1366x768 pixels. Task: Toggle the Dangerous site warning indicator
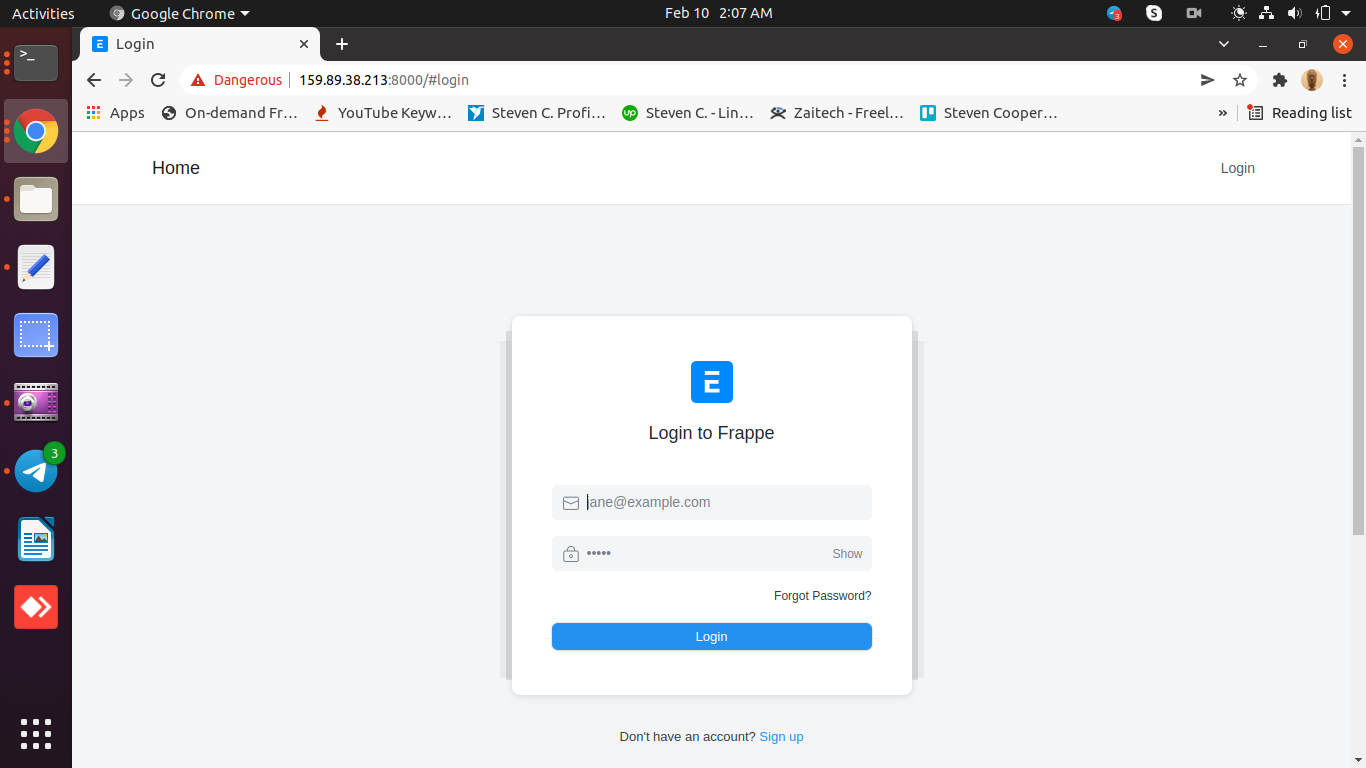(236, 80)
